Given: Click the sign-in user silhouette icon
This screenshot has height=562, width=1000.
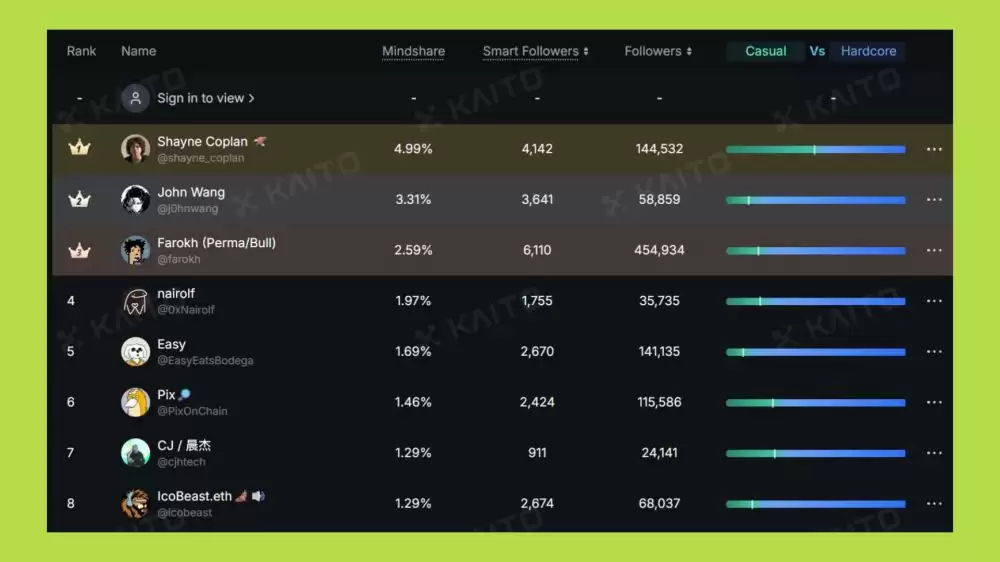Looking at the screenshot, I should 135,98.
